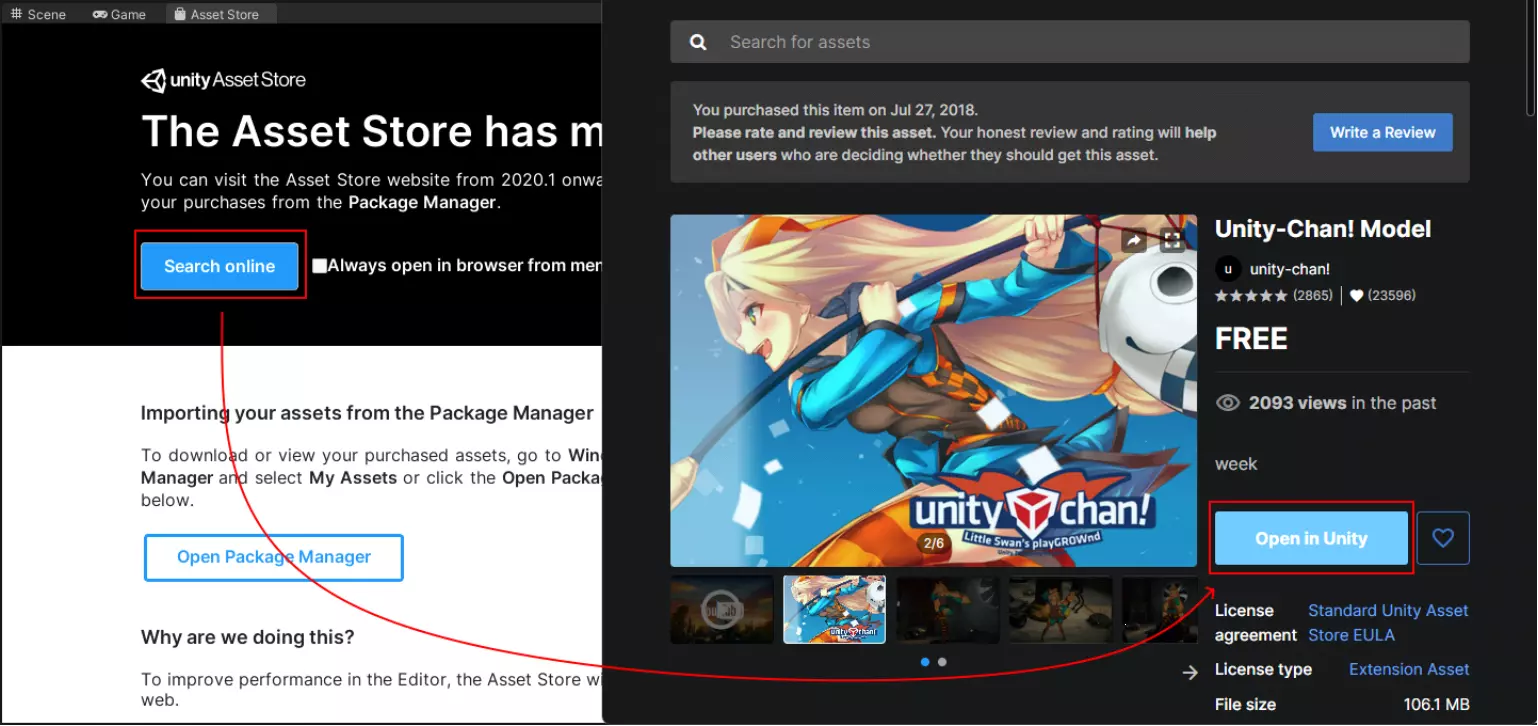This screenshot has height=726, width=1538.
Task: Click the five-star rating icons
Action: click(1251, 296)
